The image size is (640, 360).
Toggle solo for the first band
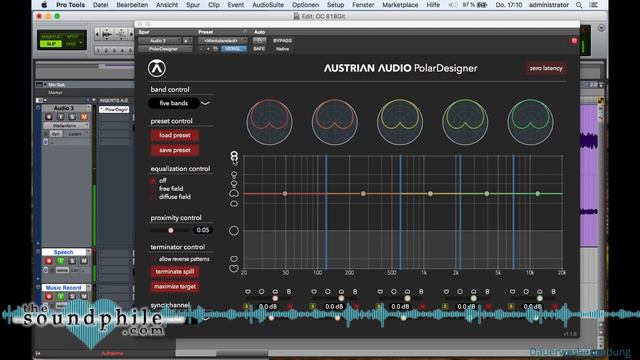247,306
